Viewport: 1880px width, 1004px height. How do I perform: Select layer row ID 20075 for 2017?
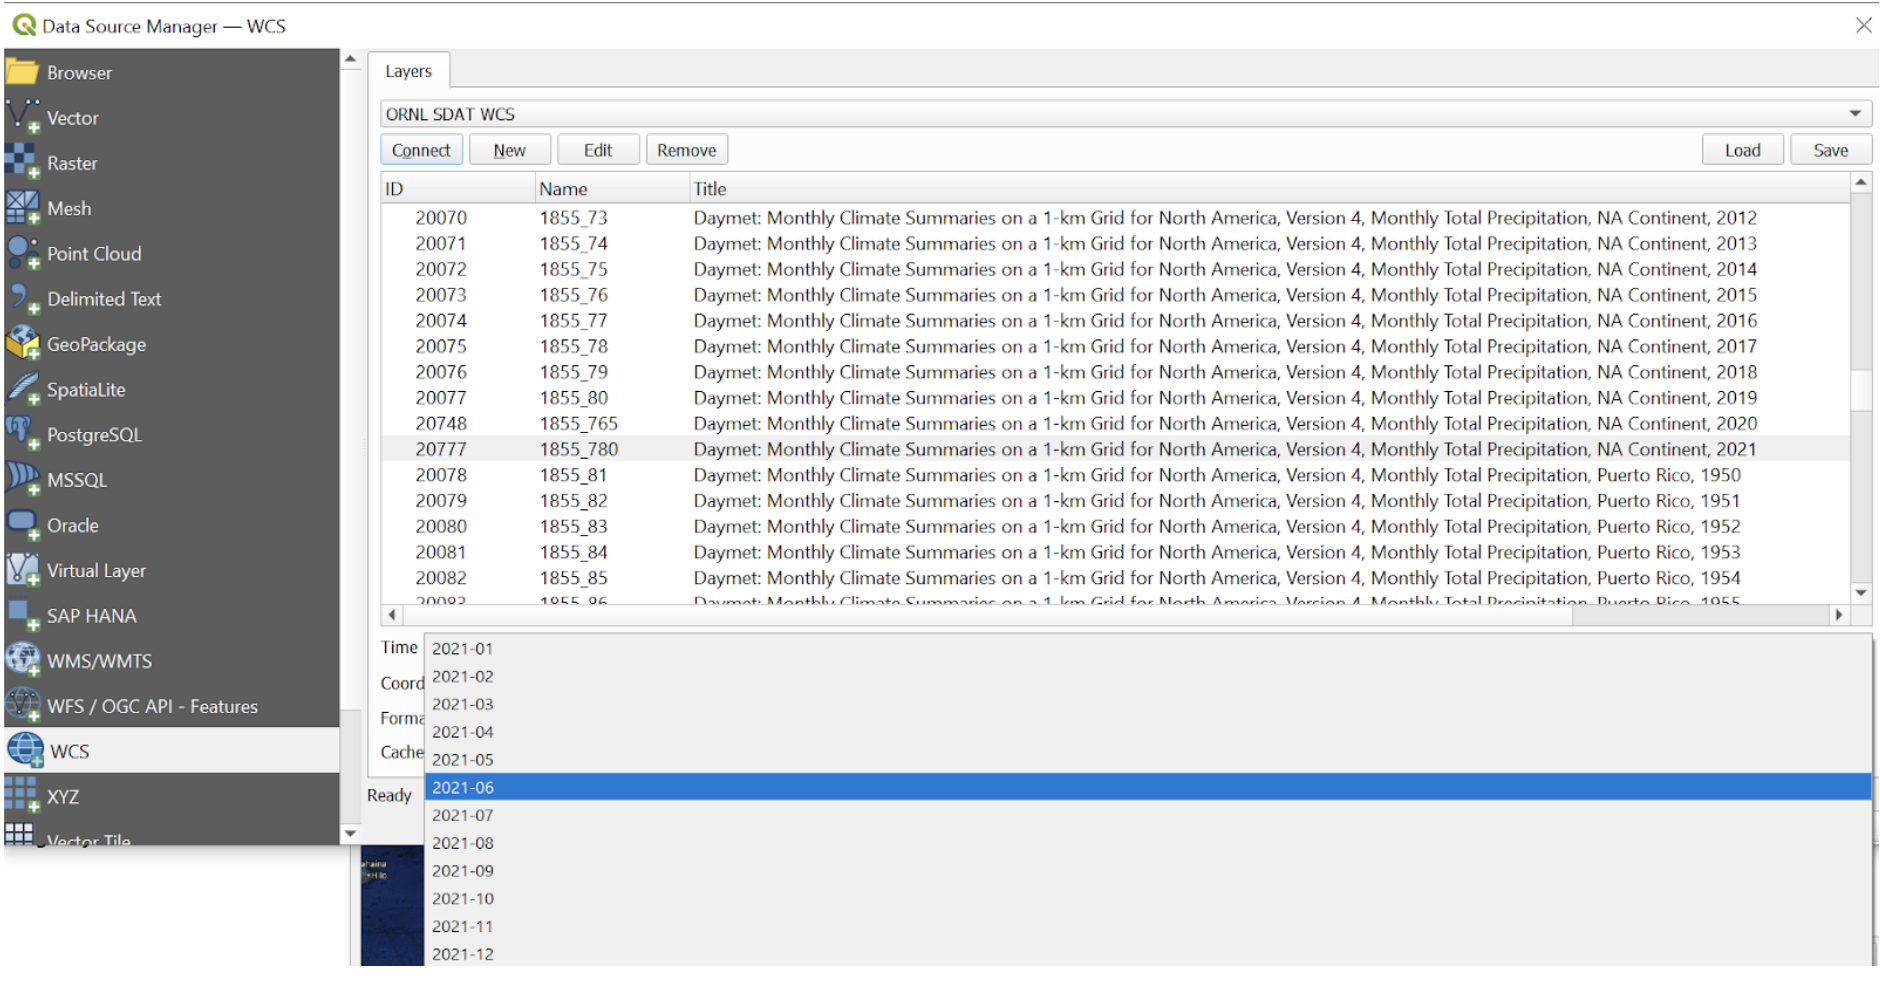pyautogui.click(x=1115, y=346)
